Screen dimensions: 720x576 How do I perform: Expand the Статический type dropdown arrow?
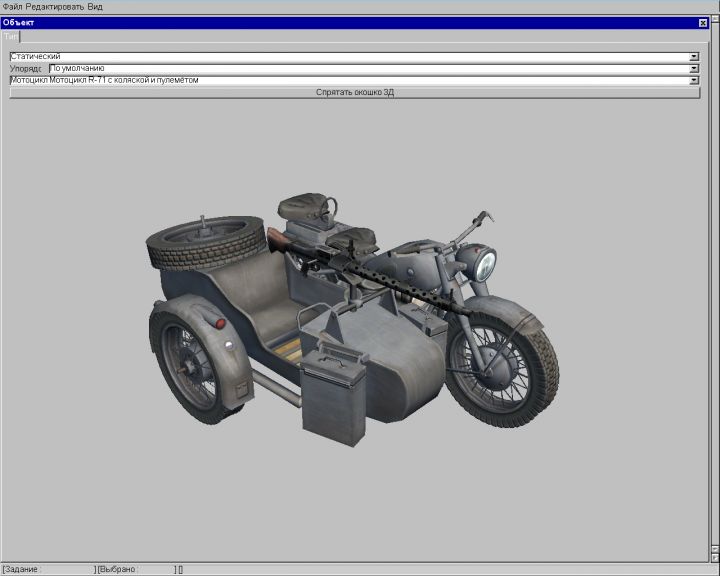point(694,57)
